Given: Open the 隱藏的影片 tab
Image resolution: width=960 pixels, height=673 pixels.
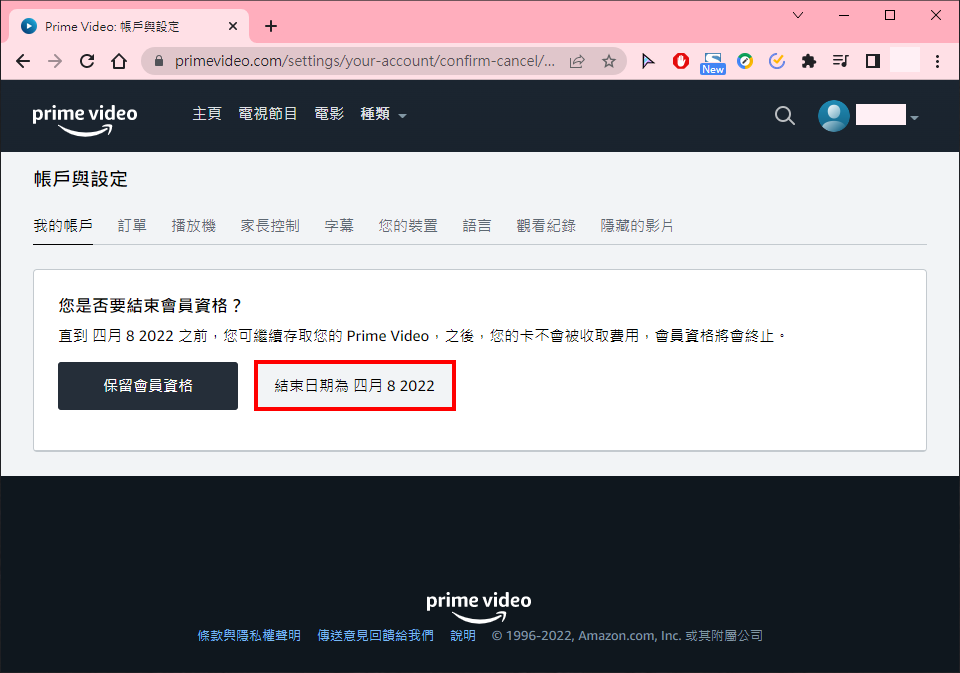Looking at the screenshot, I should (x=637, y=226).
